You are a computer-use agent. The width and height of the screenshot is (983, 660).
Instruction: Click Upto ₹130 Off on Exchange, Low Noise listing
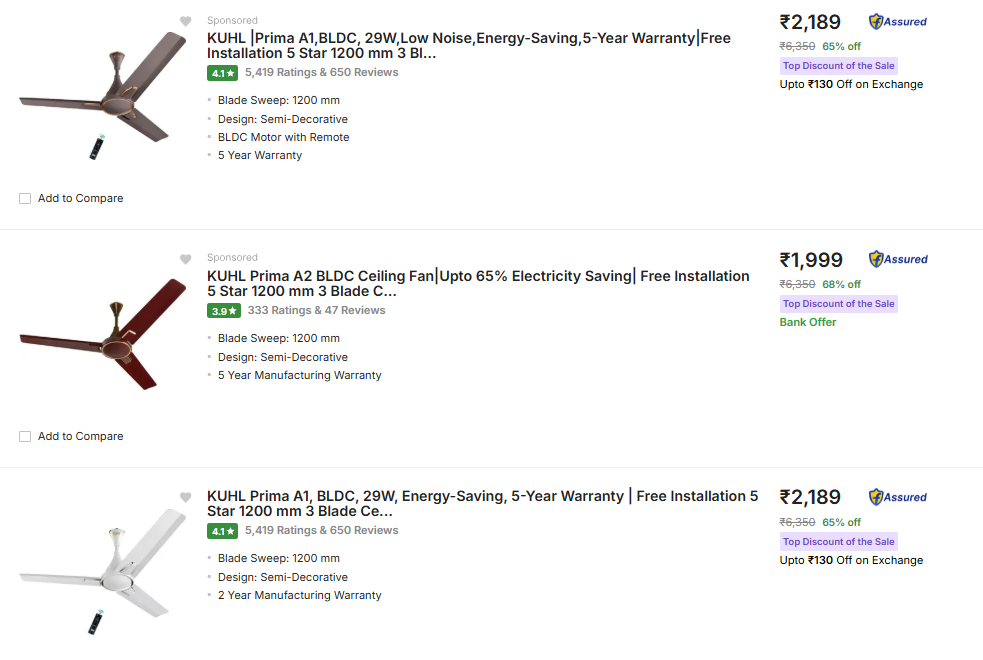[851, 84]
